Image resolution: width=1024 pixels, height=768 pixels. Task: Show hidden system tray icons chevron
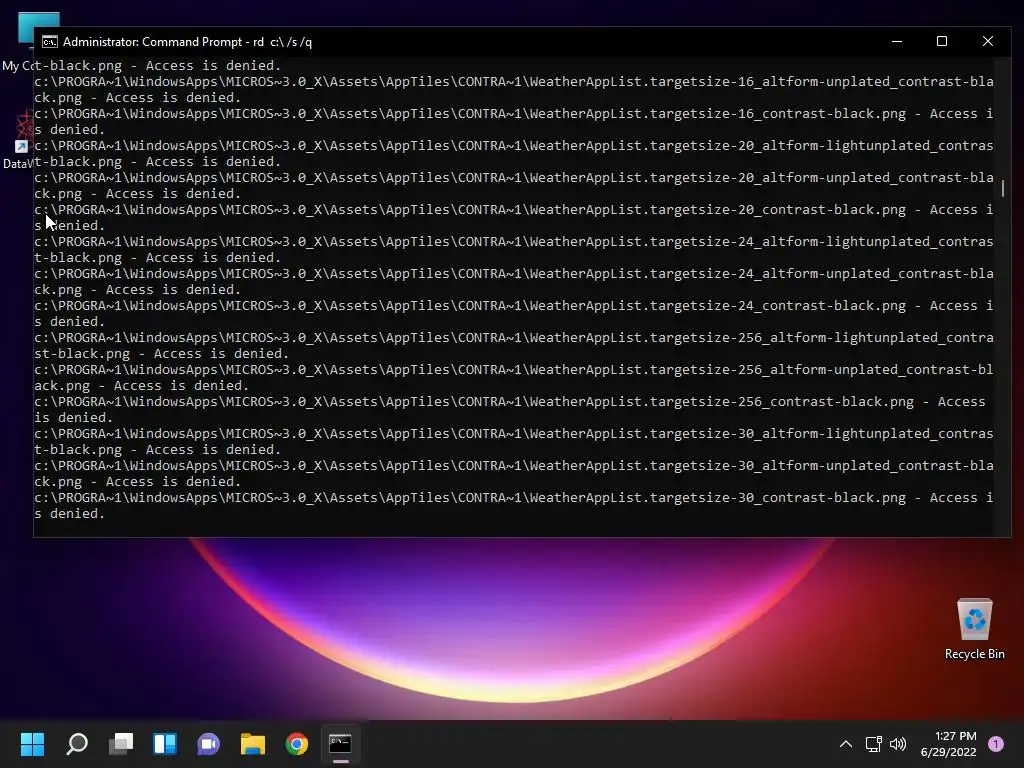846,744
